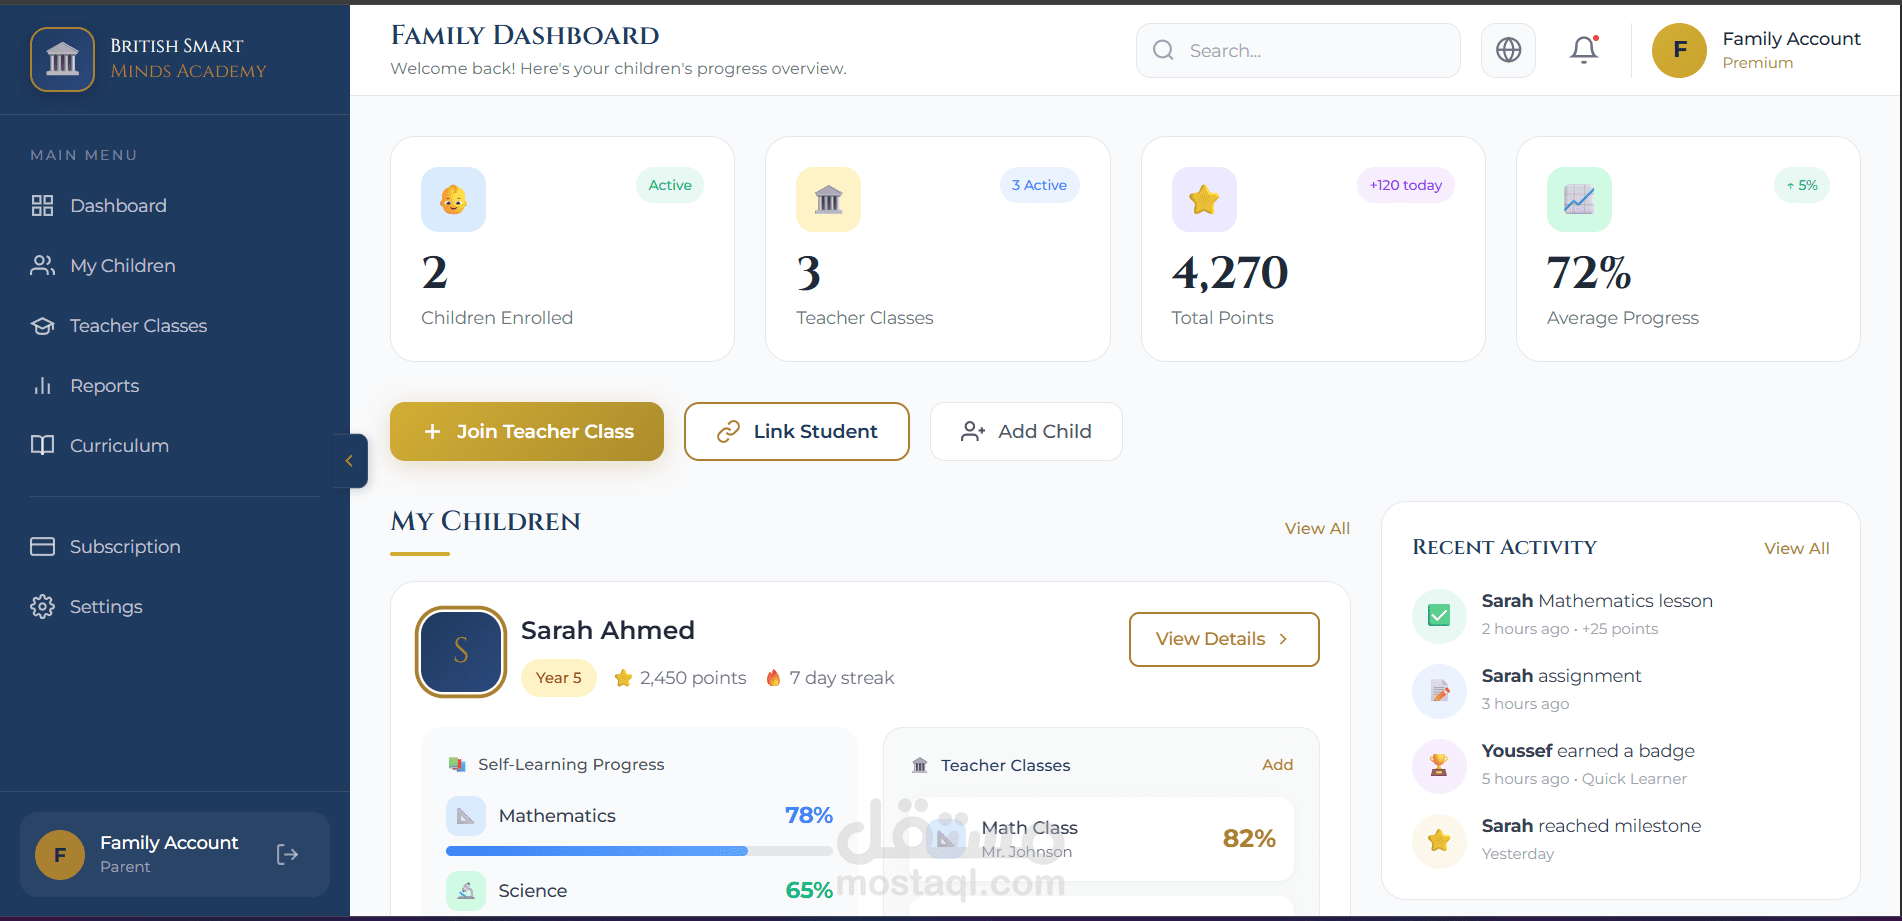The height and width of the screenshot is (921, 1902).
Task: Click the "5%" increase badge
Action: 1802,185
